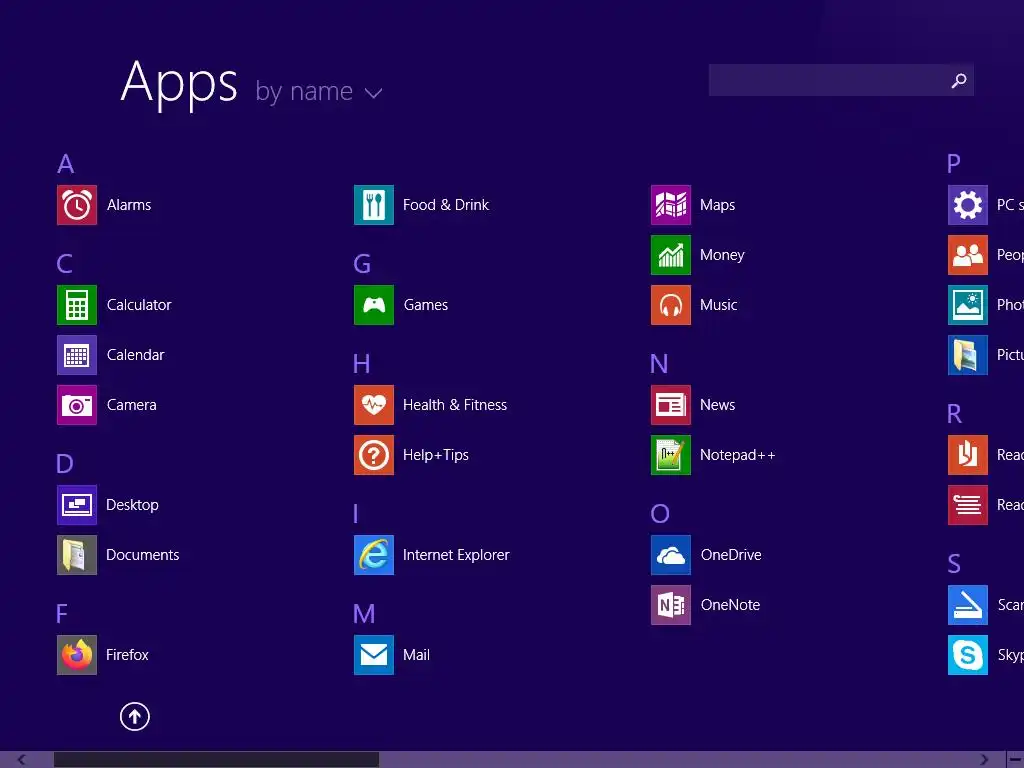
Task: Launch the Calculator app icon
Action: (76, 305)
